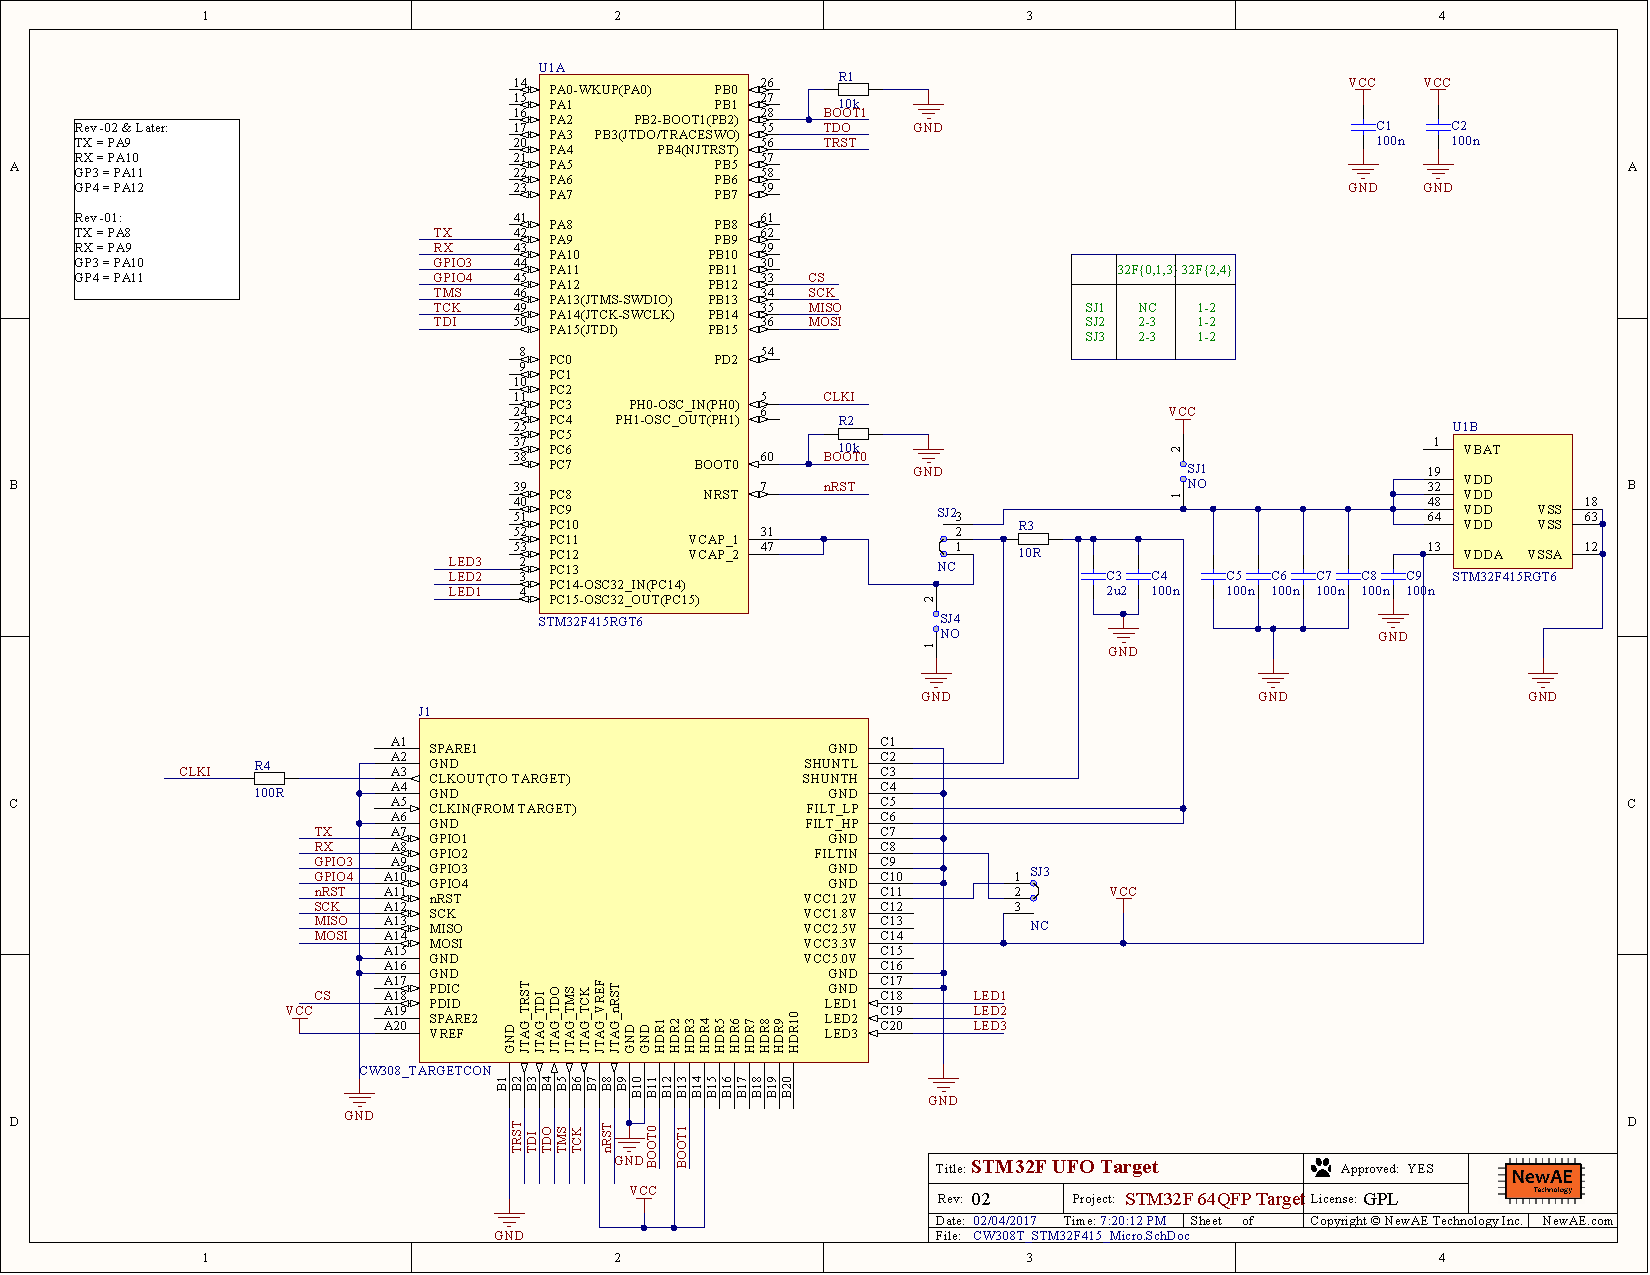1650x1275 pixels.
Task: Click the PA14(JTCK-SWCLK) pin name
Action: point(611,315)
